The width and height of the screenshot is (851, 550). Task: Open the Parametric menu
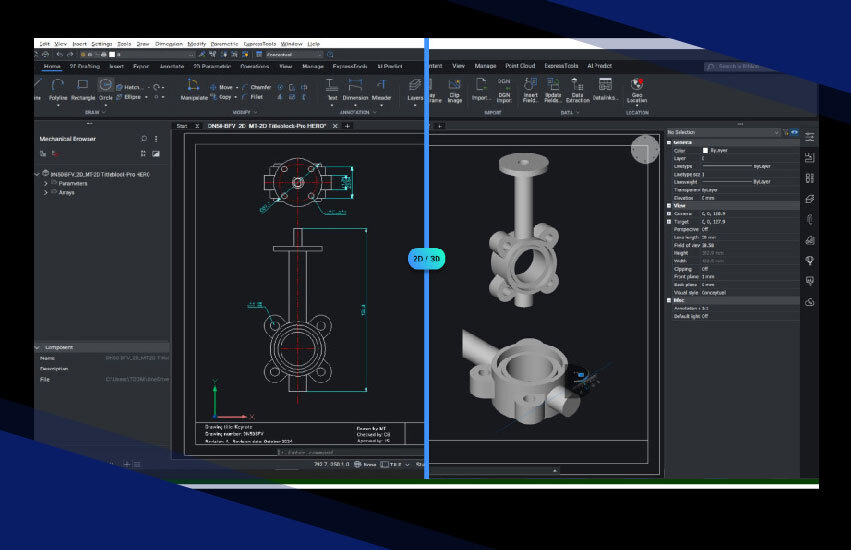point(224,44)
